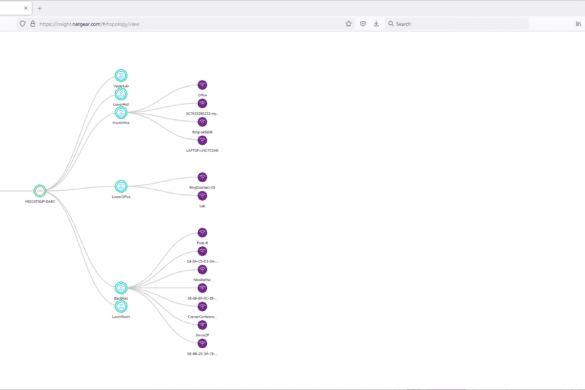Bookmark this page with the star icon
The image size is (585, 390).
(x=348, y=24)
